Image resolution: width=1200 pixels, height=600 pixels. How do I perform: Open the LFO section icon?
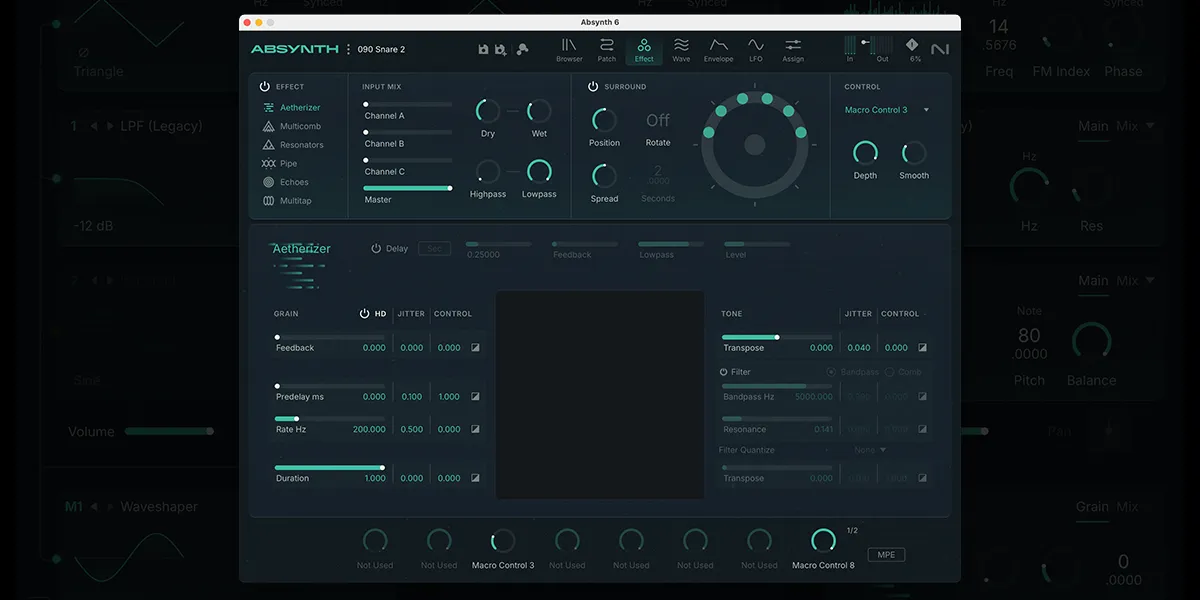[755, 48]
